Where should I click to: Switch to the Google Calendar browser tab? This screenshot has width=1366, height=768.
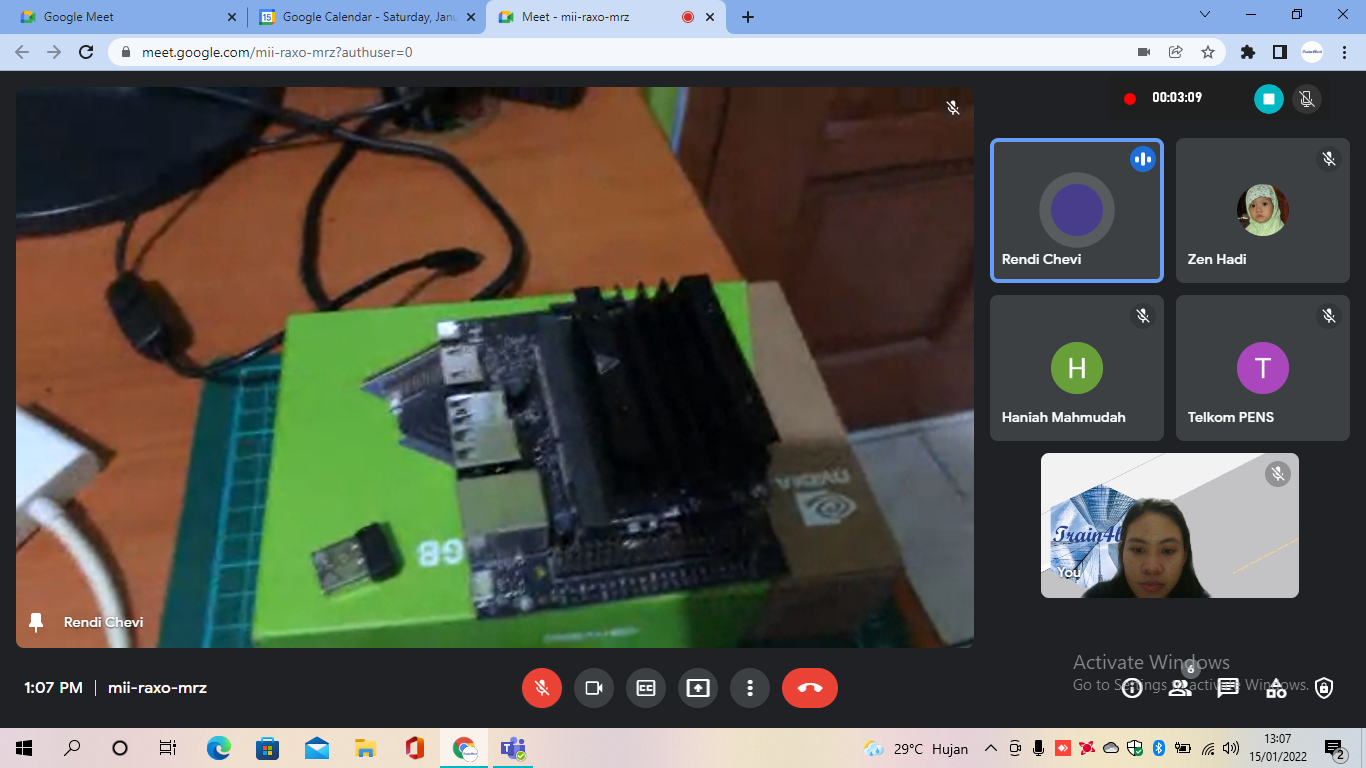point(366,17)
